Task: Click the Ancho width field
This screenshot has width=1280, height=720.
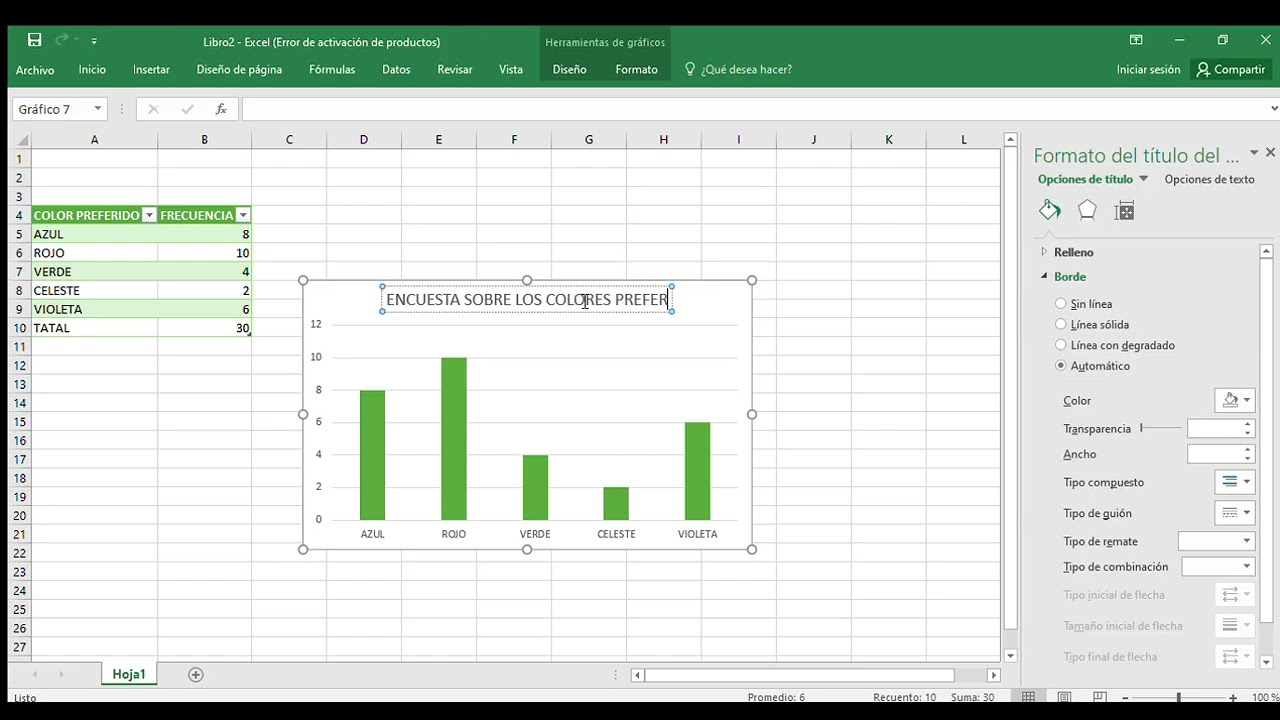Action: pos(1214,454)
